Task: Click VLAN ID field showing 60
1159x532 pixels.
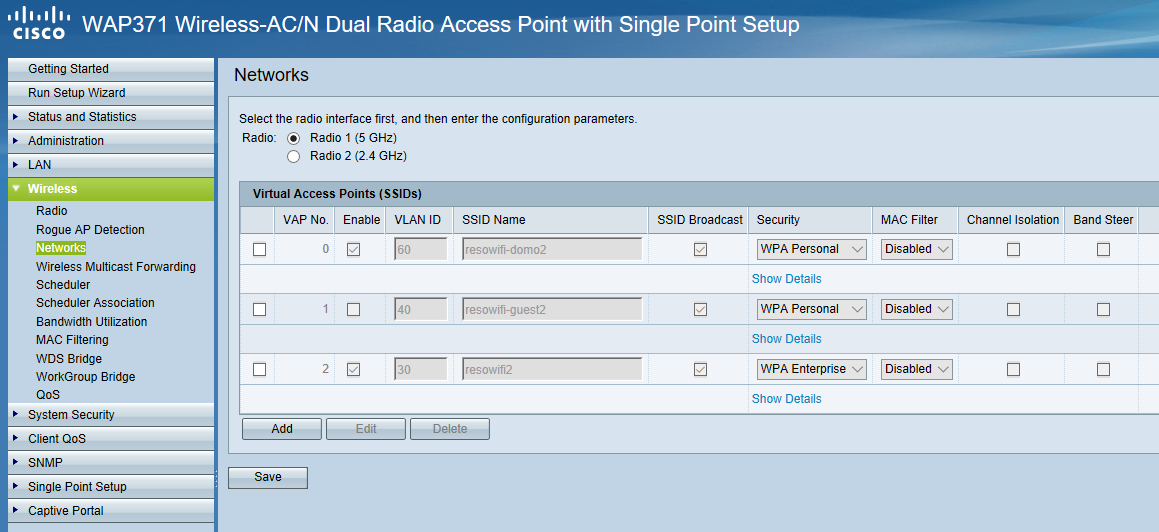Action: [x=421, y=249]
